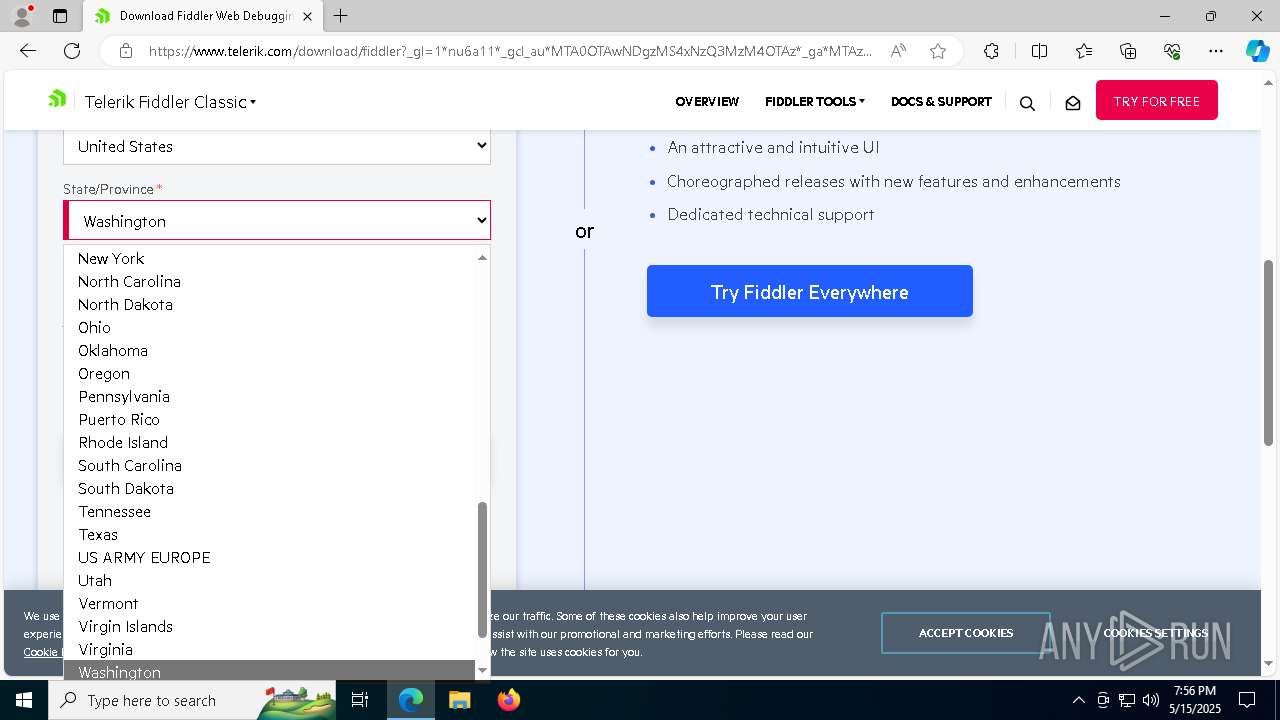Select highlighted Washington option in list
Image resolution: width=1280 pixels, height=720 pixels.
270,671
